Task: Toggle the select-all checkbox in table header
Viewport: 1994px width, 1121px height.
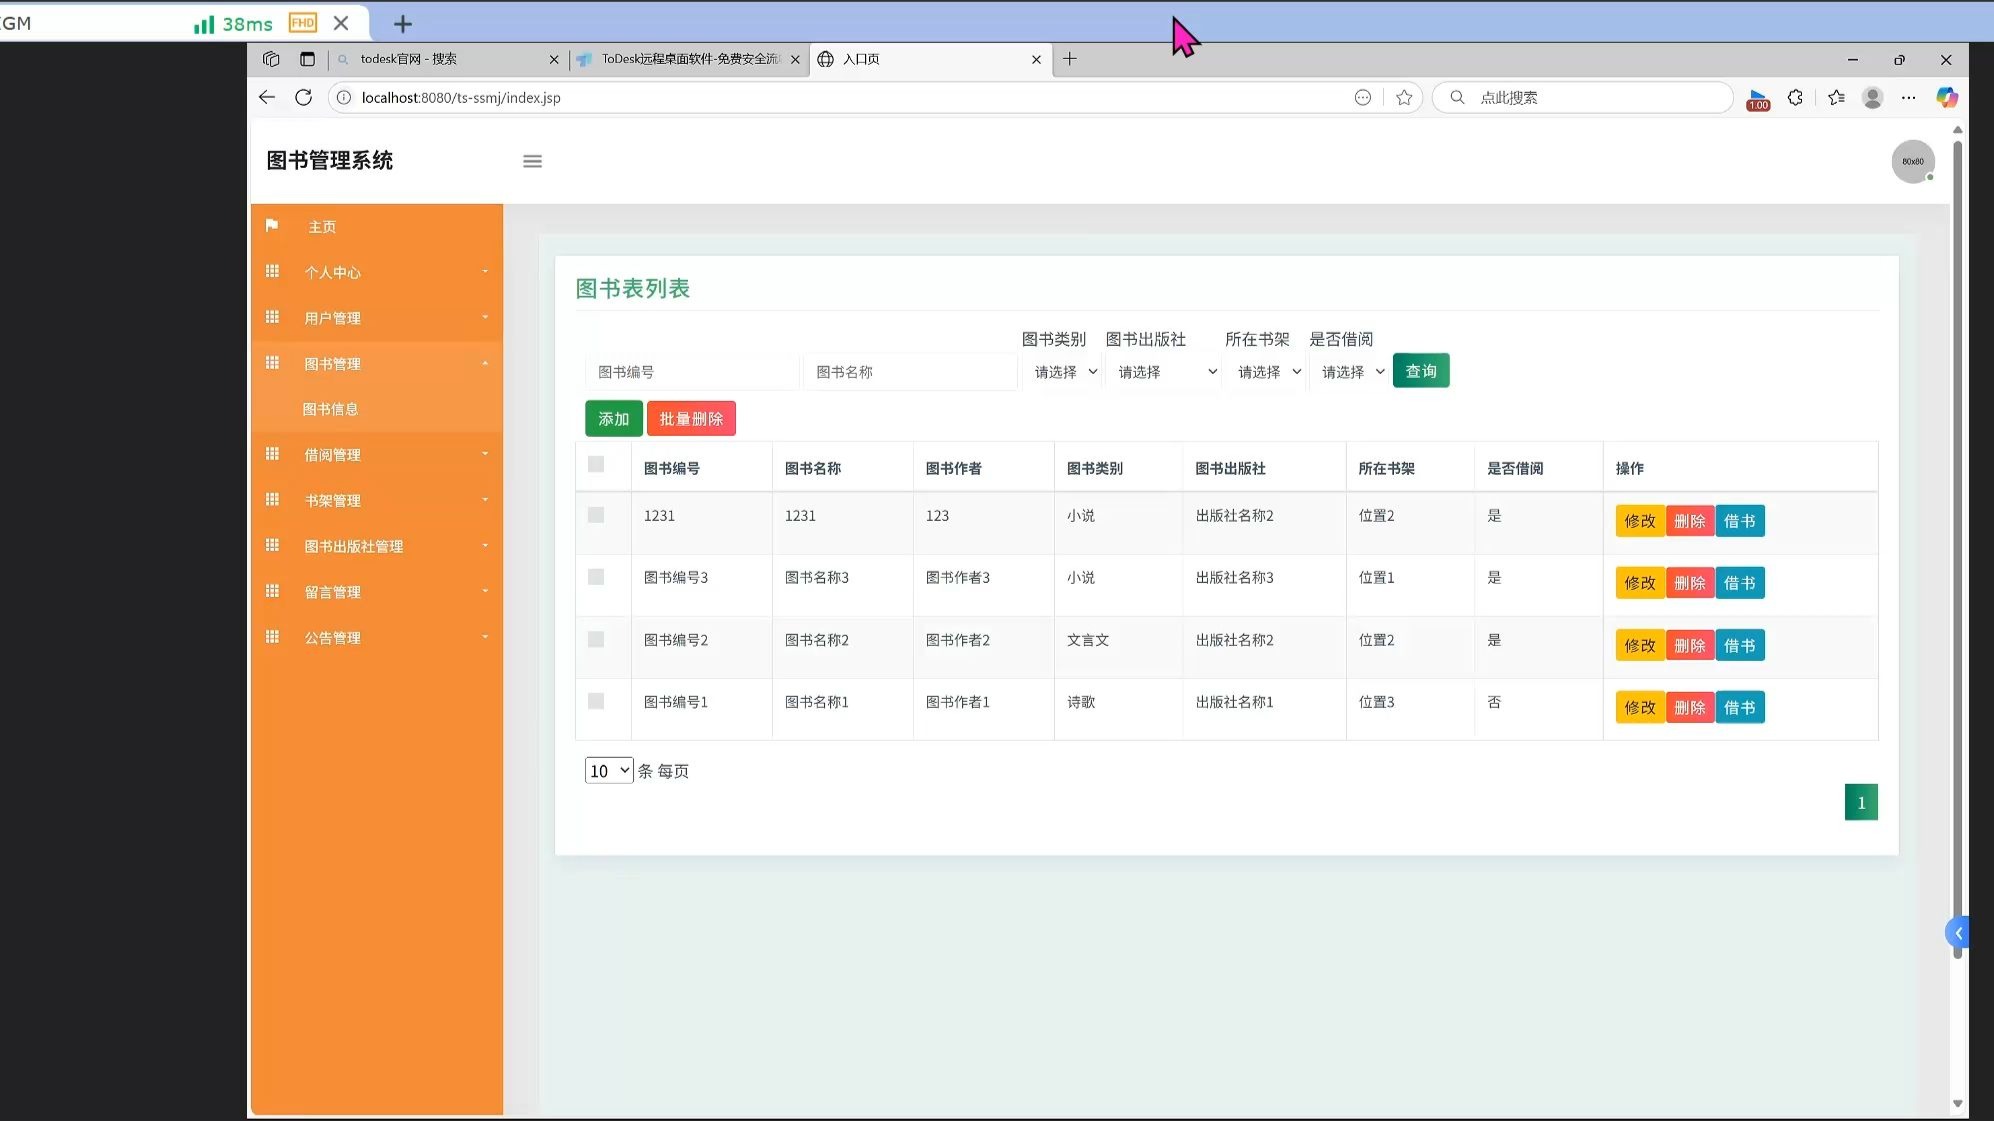Action: tap(596, 464)
